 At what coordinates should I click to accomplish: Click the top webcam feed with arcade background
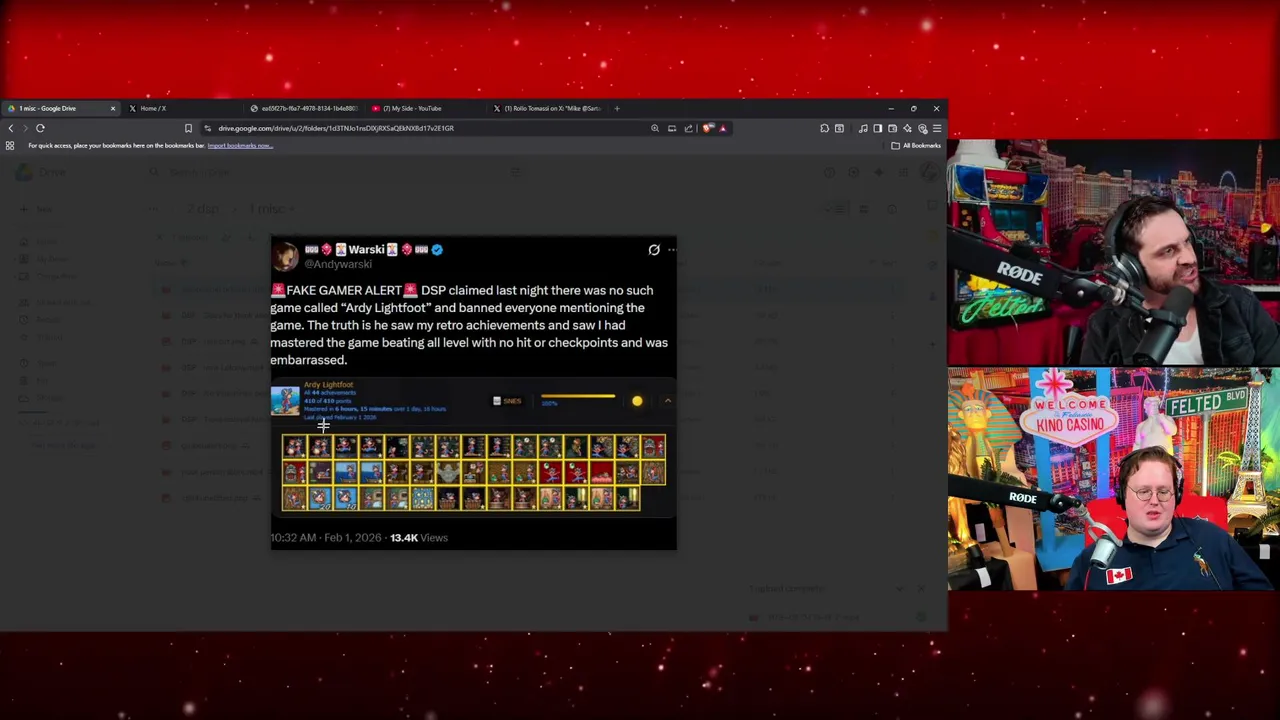click(1114, 253)
